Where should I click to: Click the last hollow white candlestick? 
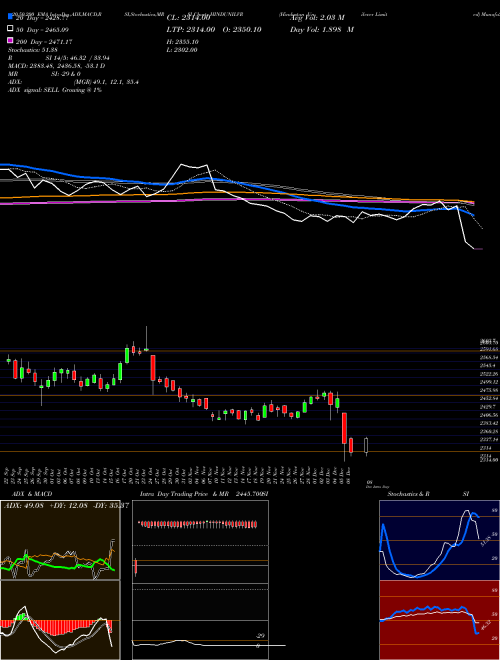366,446
